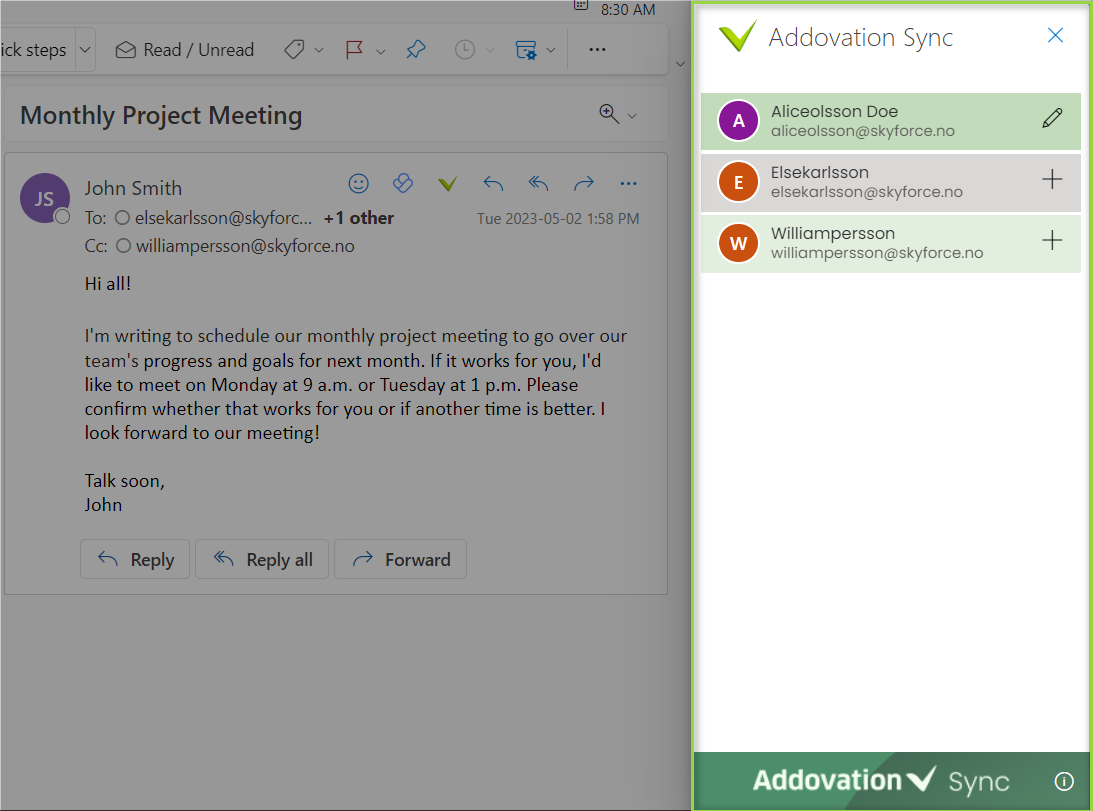Click the info icon in Addovation footer

pos(1064,781)
